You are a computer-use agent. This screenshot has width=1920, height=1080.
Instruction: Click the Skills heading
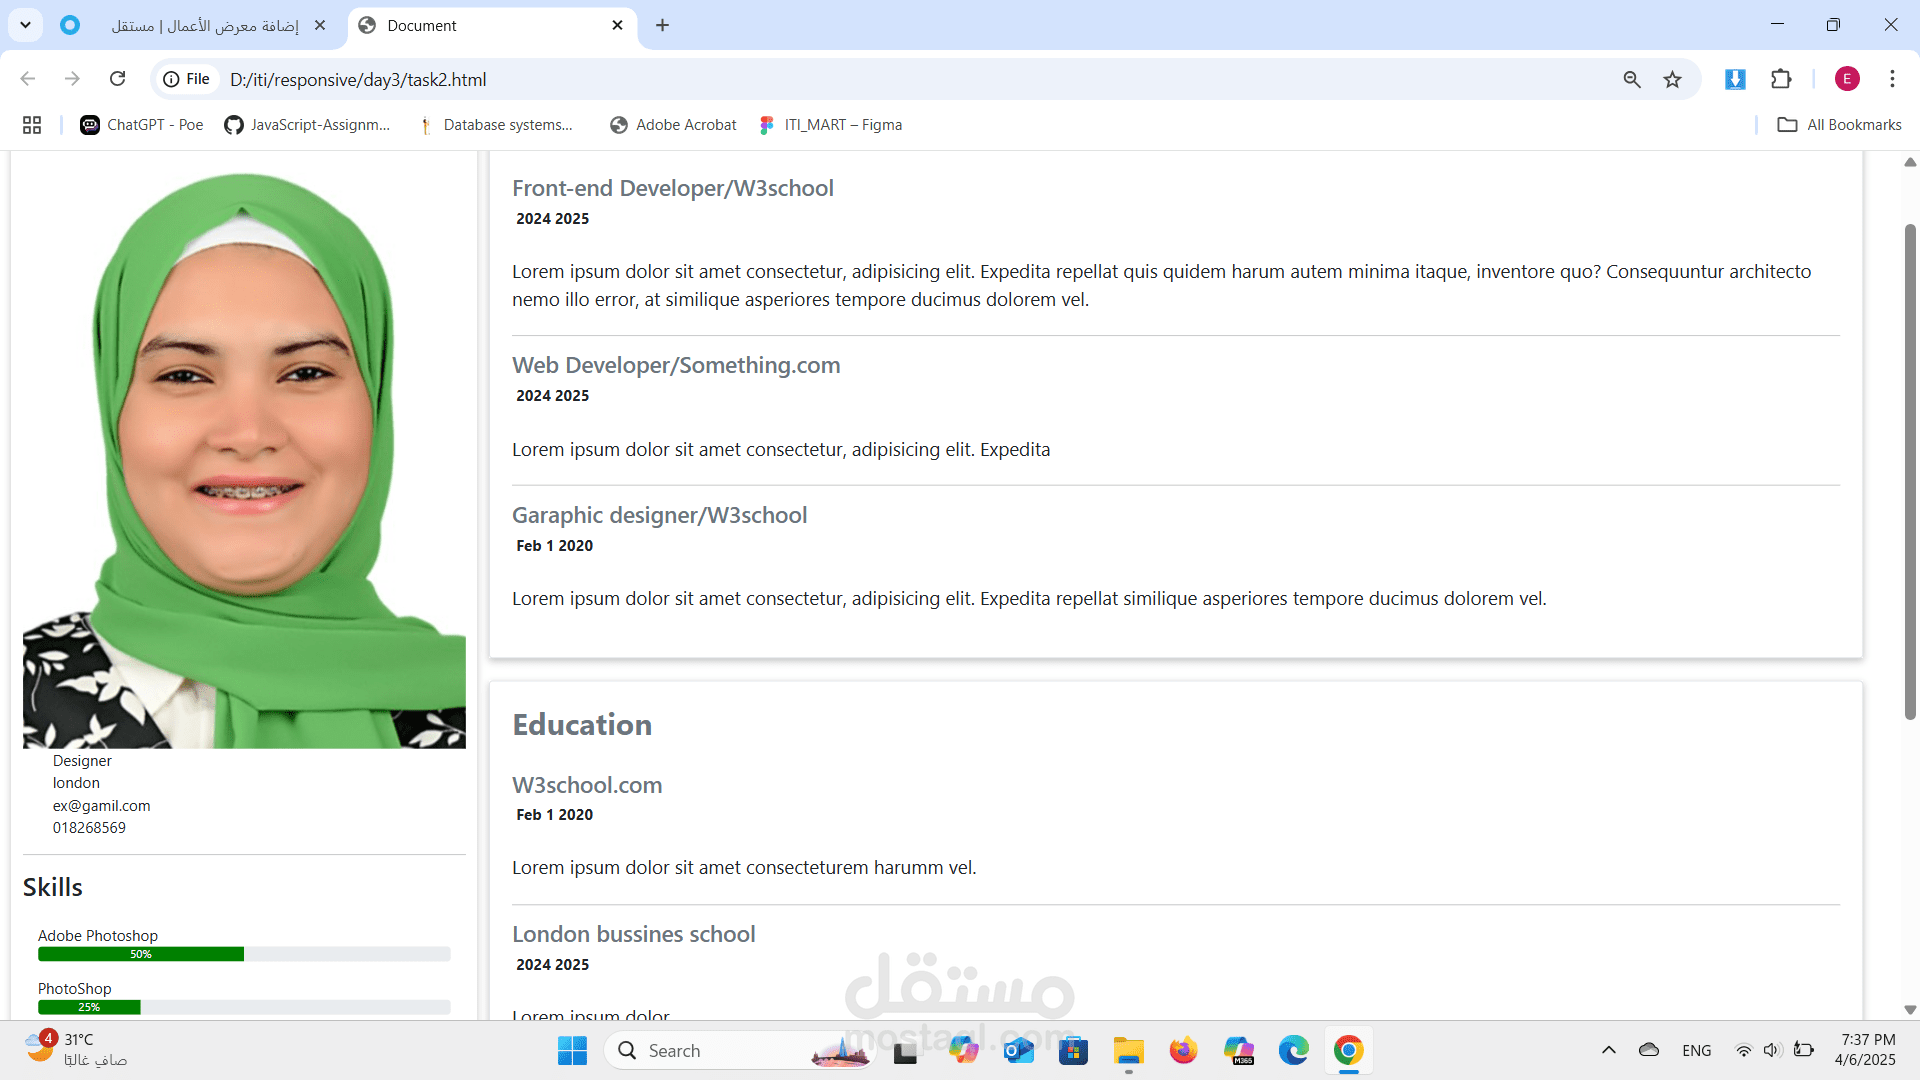point(53,888)
